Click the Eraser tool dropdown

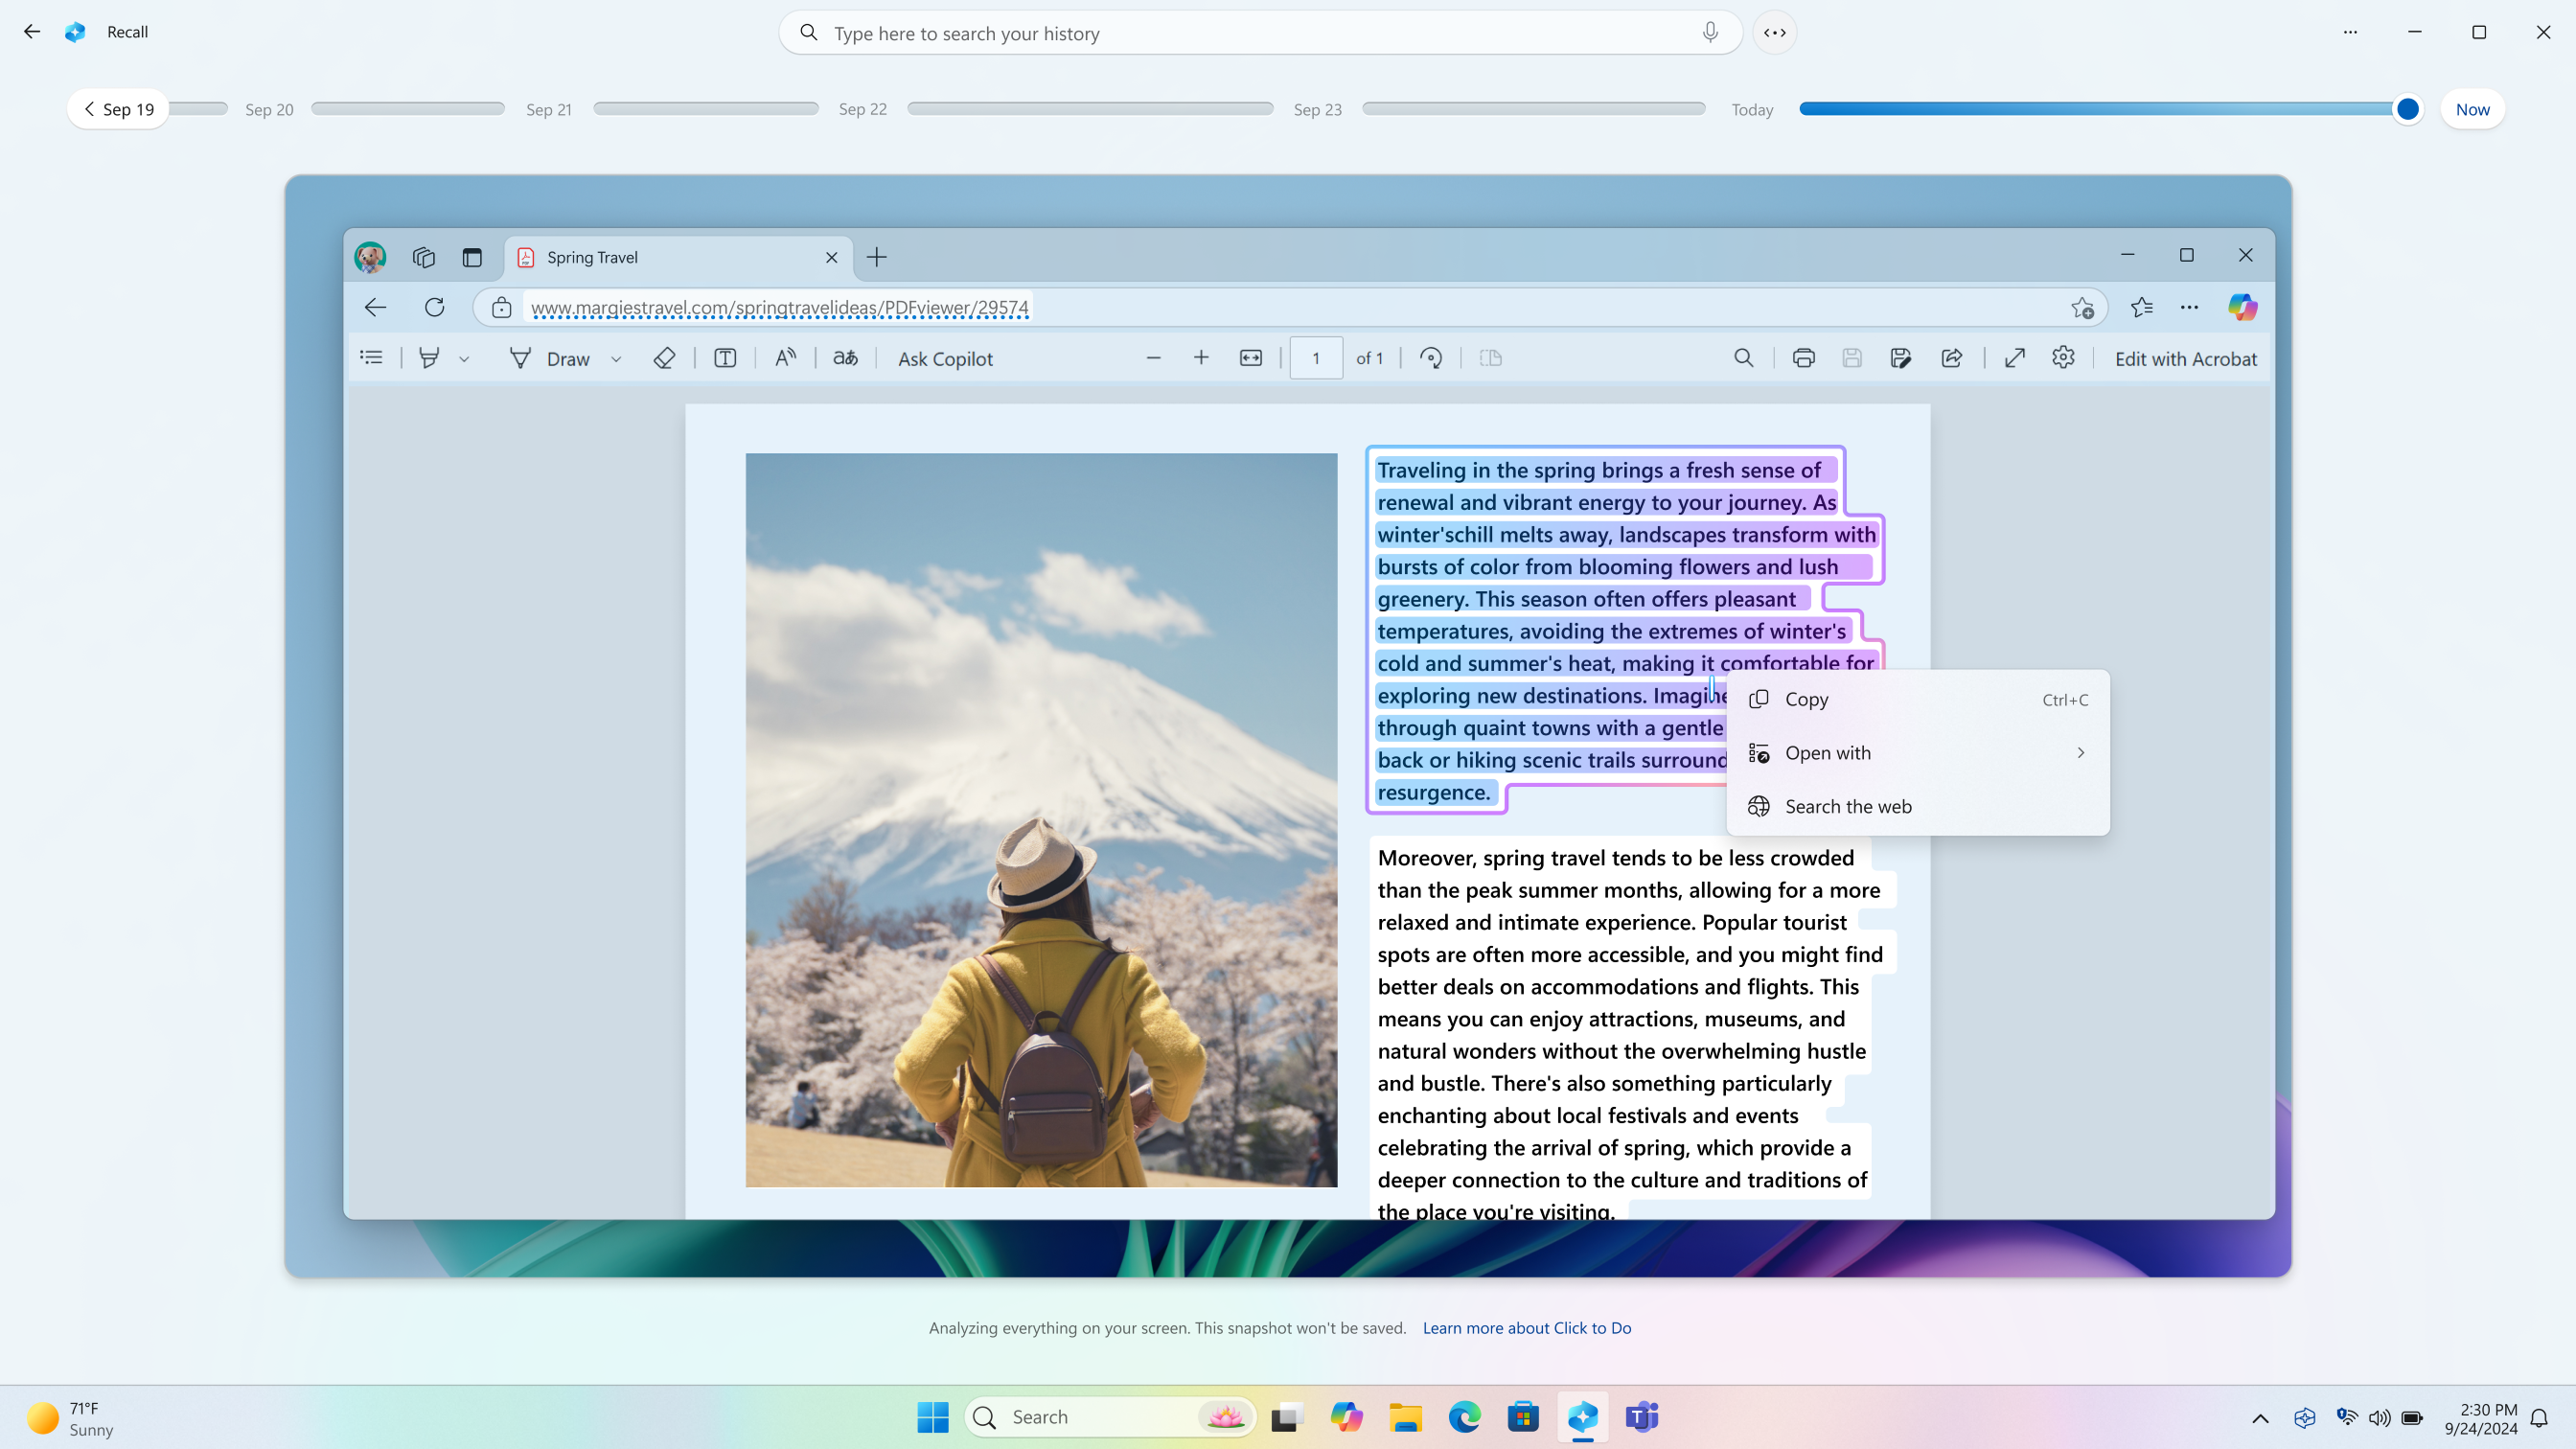[663, 357]
